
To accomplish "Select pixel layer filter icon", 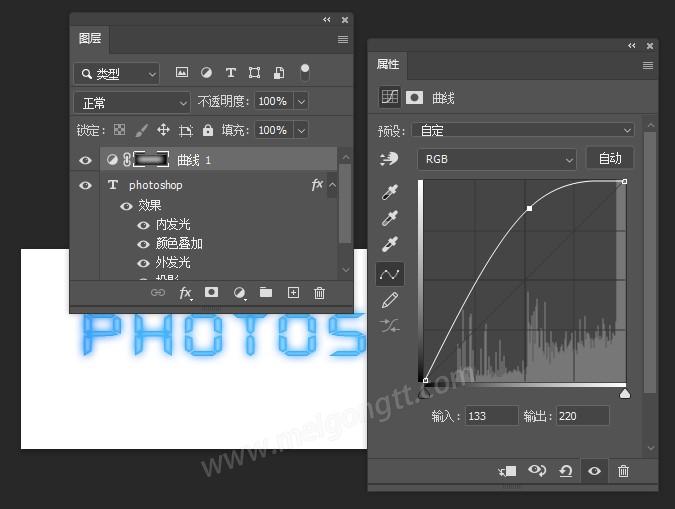I will (x=182, y=72).
